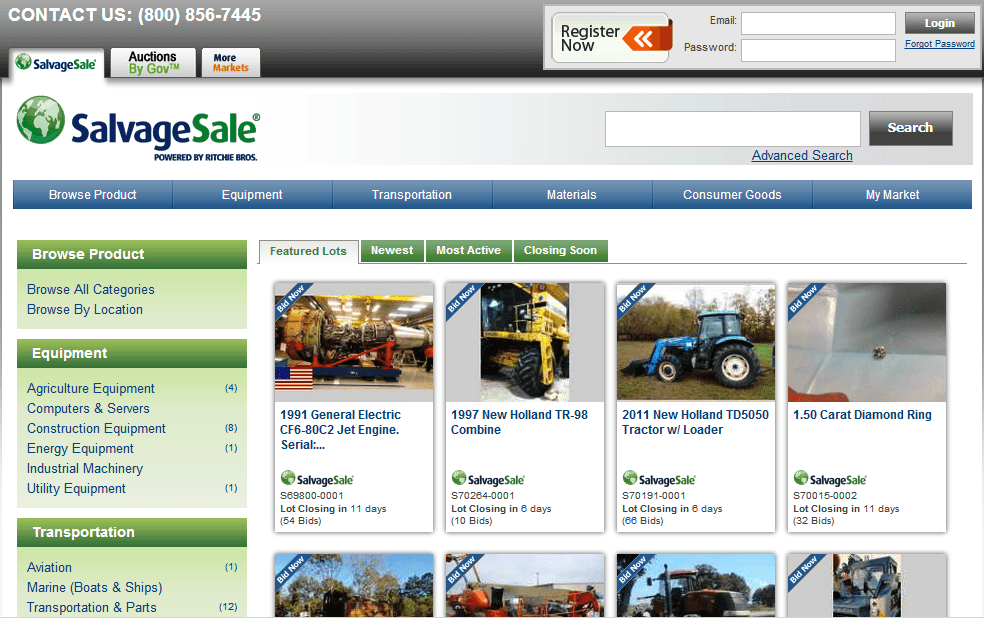Viewport: 984px width, 621px height.
Task: Select the SalvageSale top tab
Action: 56,63
